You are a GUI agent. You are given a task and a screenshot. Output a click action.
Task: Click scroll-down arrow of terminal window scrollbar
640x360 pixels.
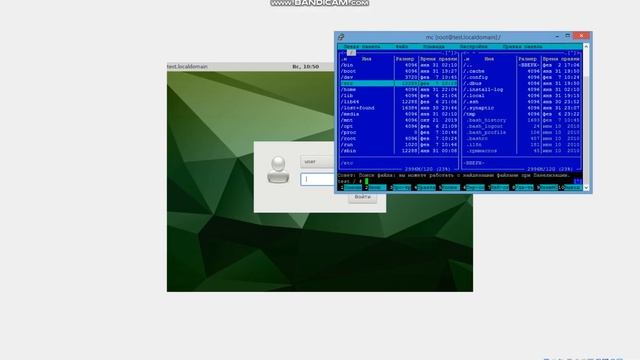click(586, 188)
